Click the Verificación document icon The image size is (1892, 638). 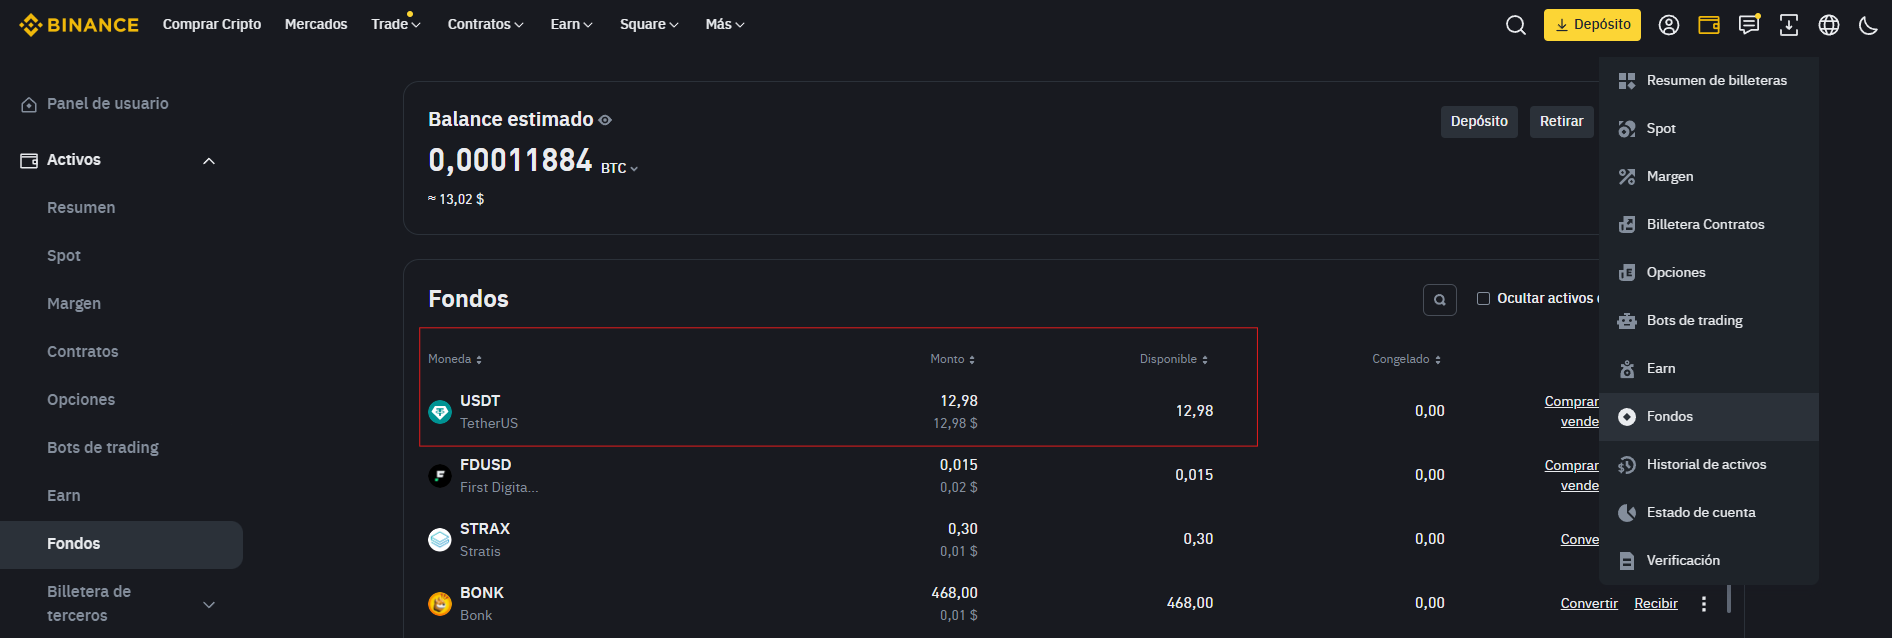click(x=1627, y=561)
